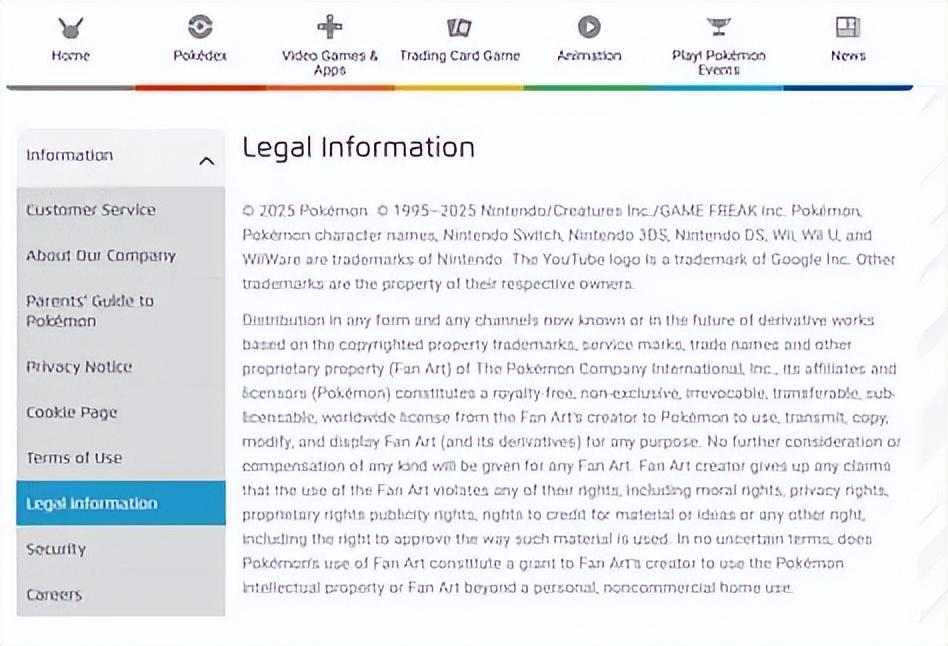This screenshot has width=948, height=646.
Task: Open the Security page link
Action: point(56,549)
